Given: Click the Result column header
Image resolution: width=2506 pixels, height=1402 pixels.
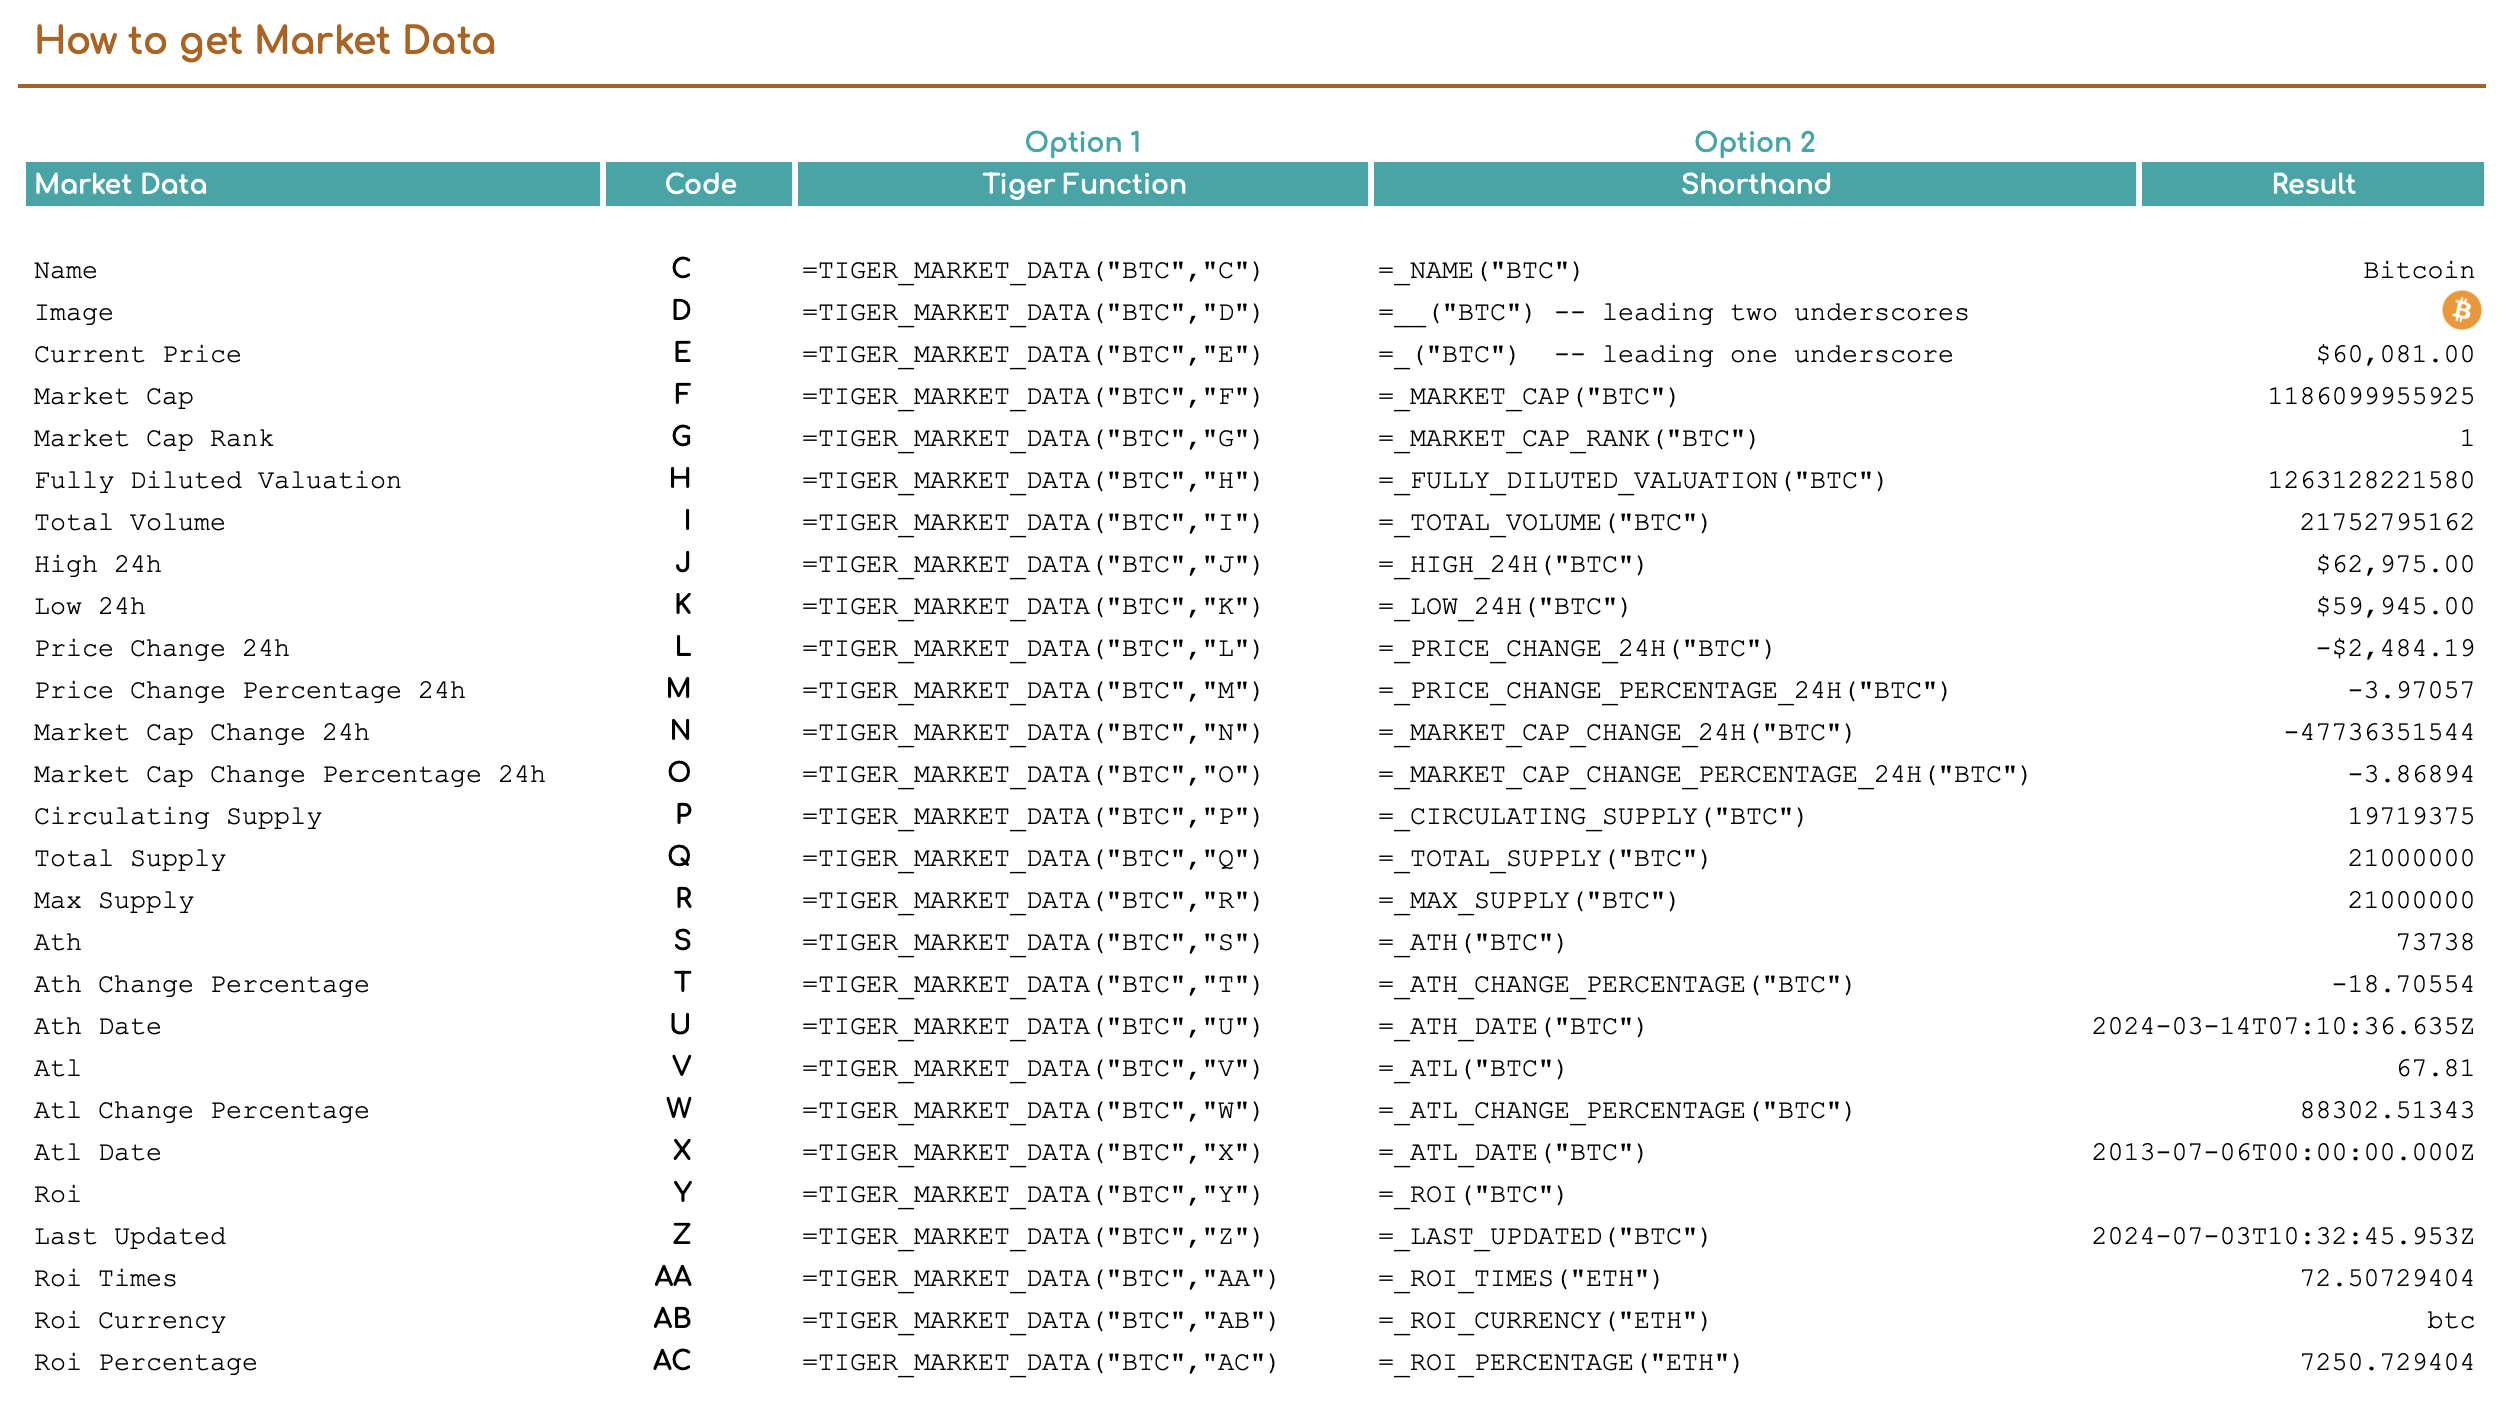Looking at the screenshot, I should tap(2313, 184).
